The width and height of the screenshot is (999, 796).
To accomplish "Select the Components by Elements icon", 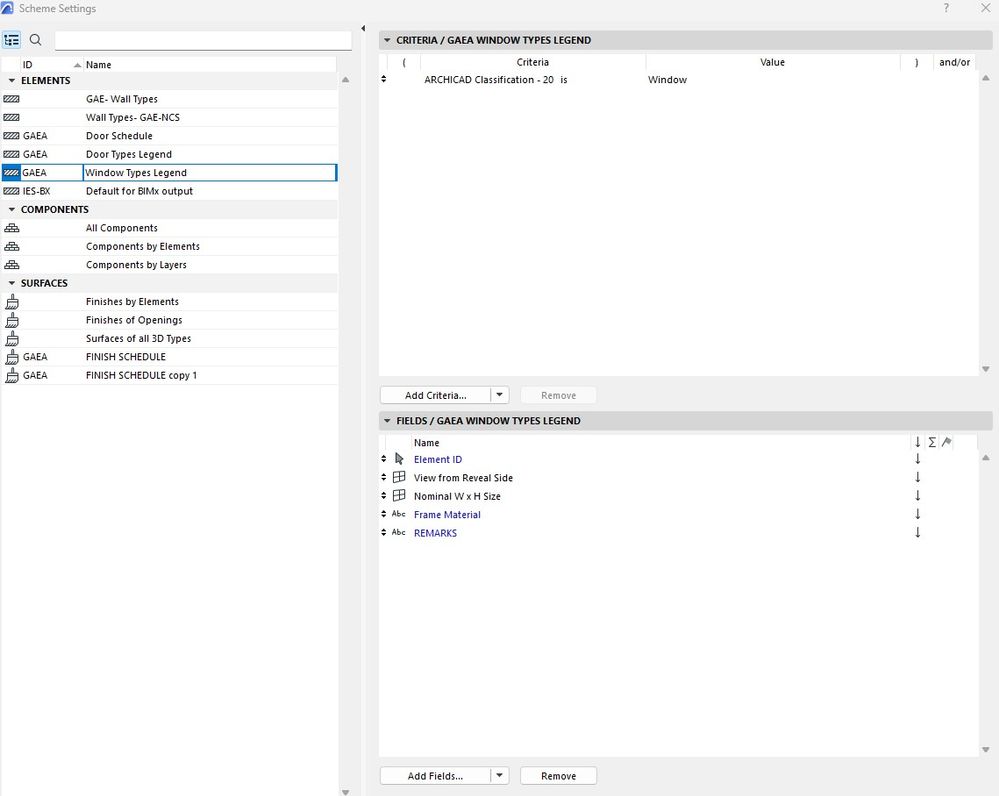I will click(x=11, y=247).
